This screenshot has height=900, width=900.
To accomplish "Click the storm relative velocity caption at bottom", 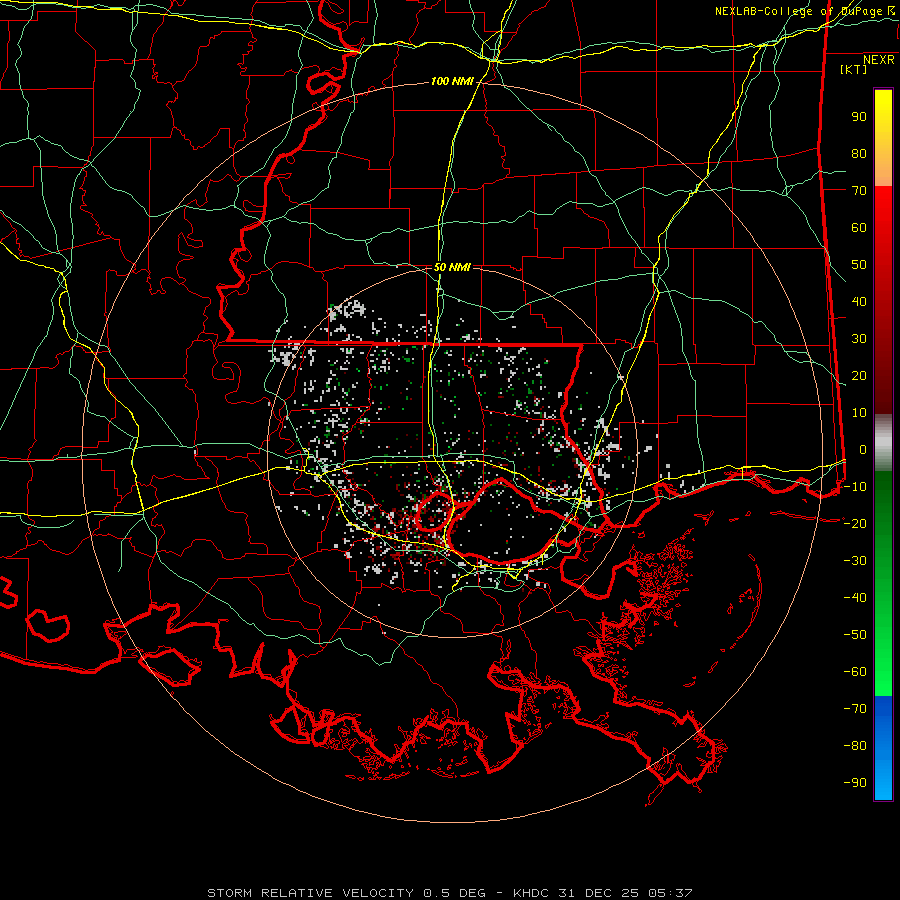I will [450, 893].
